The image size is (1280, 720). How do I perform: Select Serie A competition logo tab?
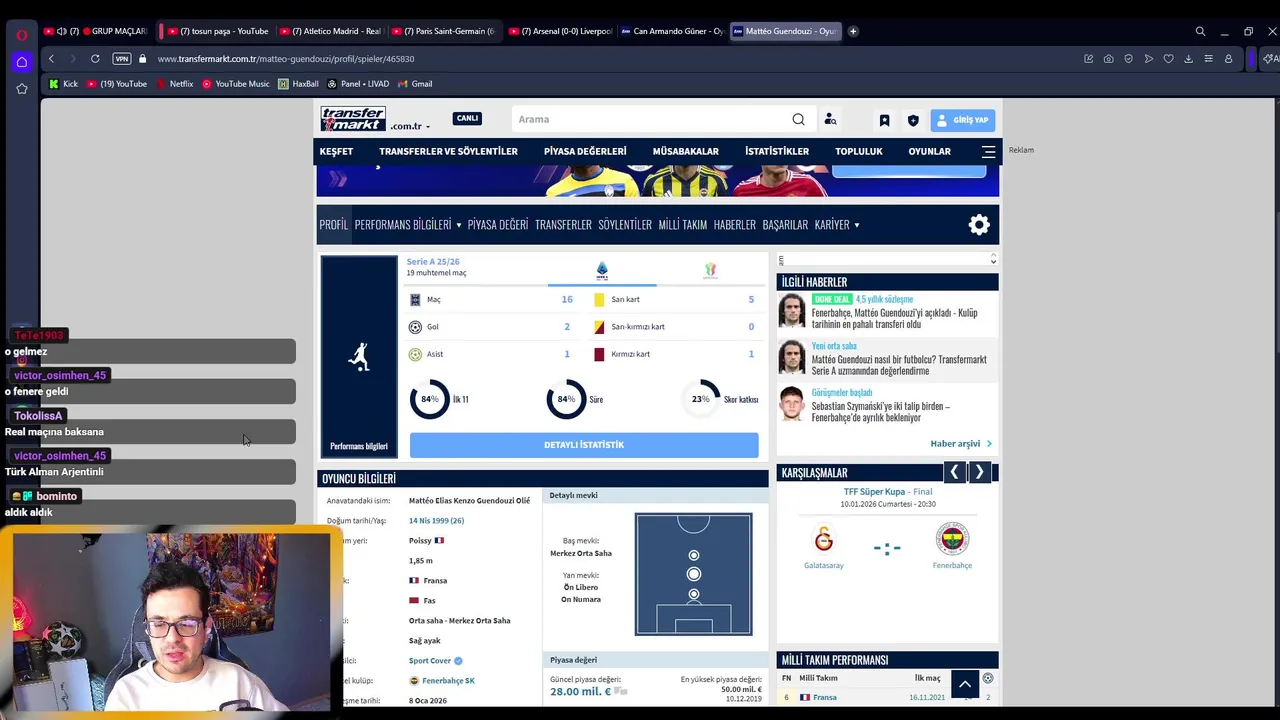pyautogui.click(x=602, y=270)
